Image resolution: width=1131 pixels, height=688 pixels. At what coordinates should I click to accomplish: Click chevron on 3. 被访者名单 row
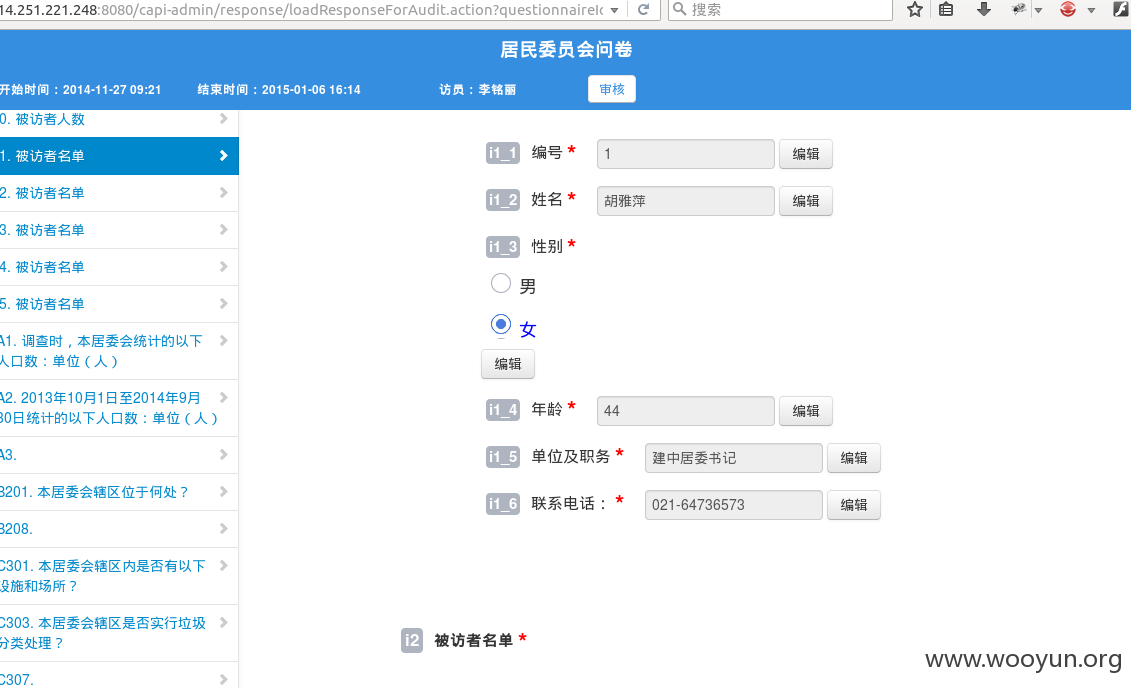tap(224, 229)
